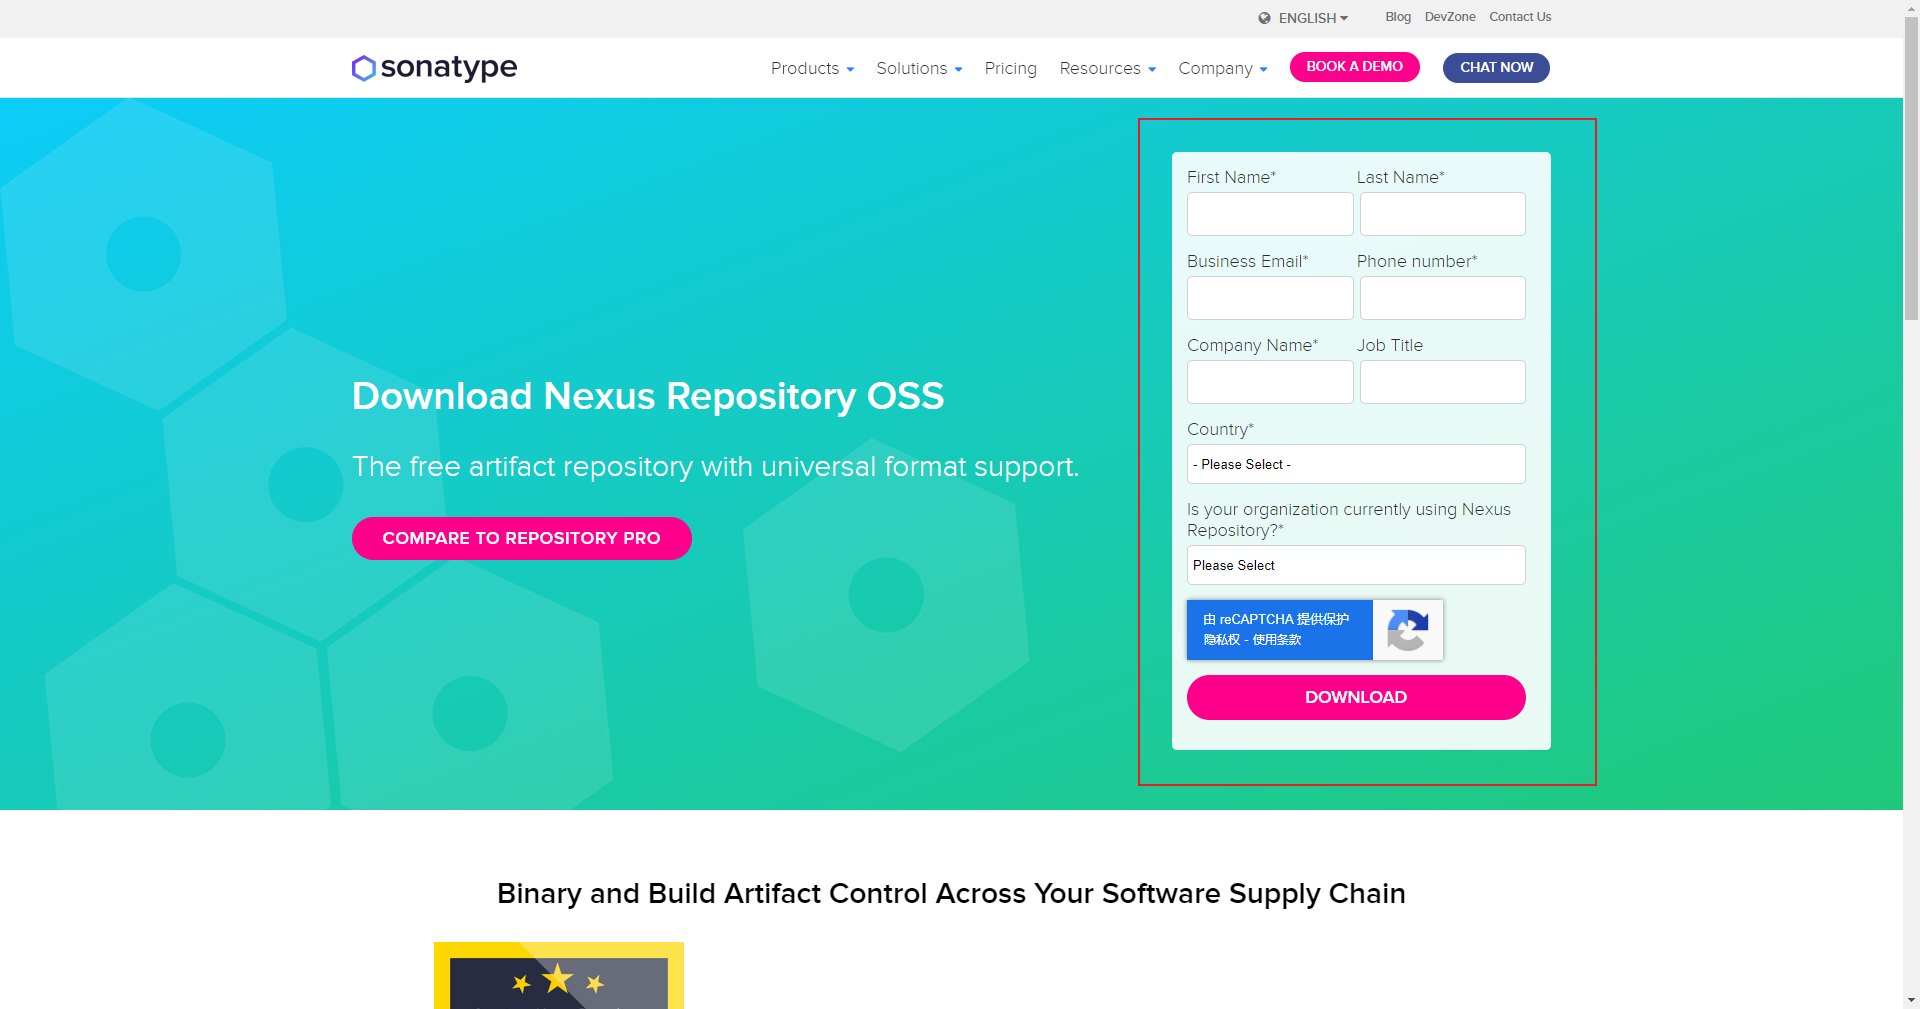Expand the Resources menu
The width and height of the screenshot is (1920, 1009).
click(1107, 68)
